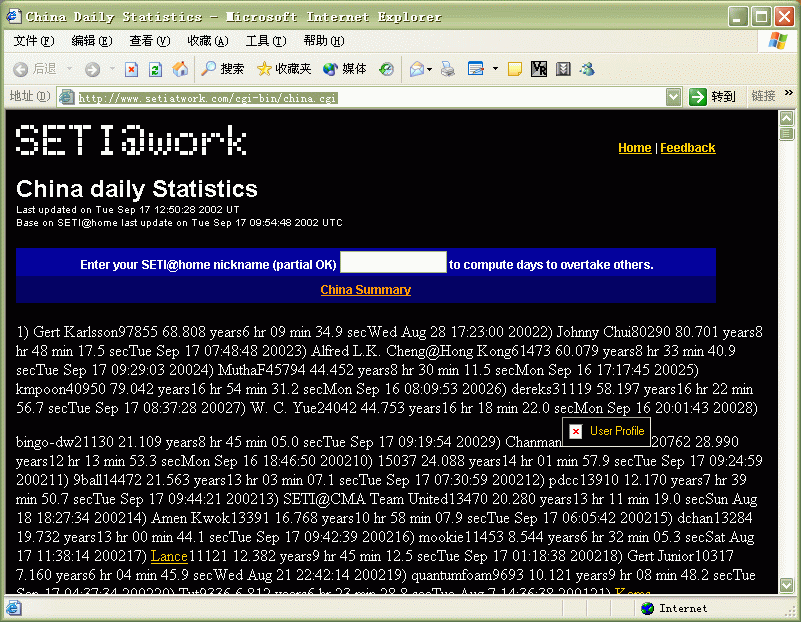Open the Lance user link
The width and height of the screenshot is (801, 622).
[169, 556]
